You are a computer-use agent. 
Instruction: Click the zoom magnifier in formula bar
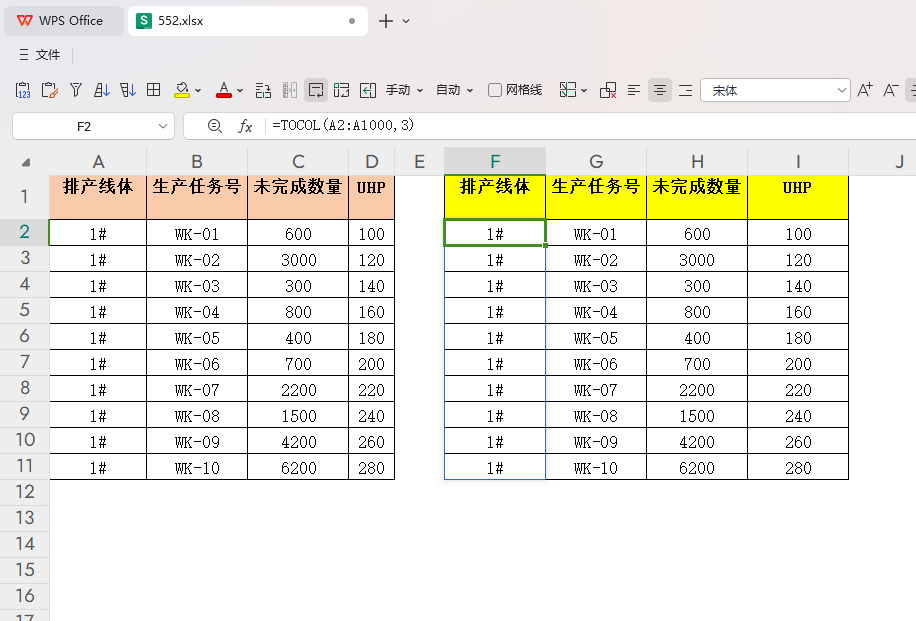coord(214,126)
